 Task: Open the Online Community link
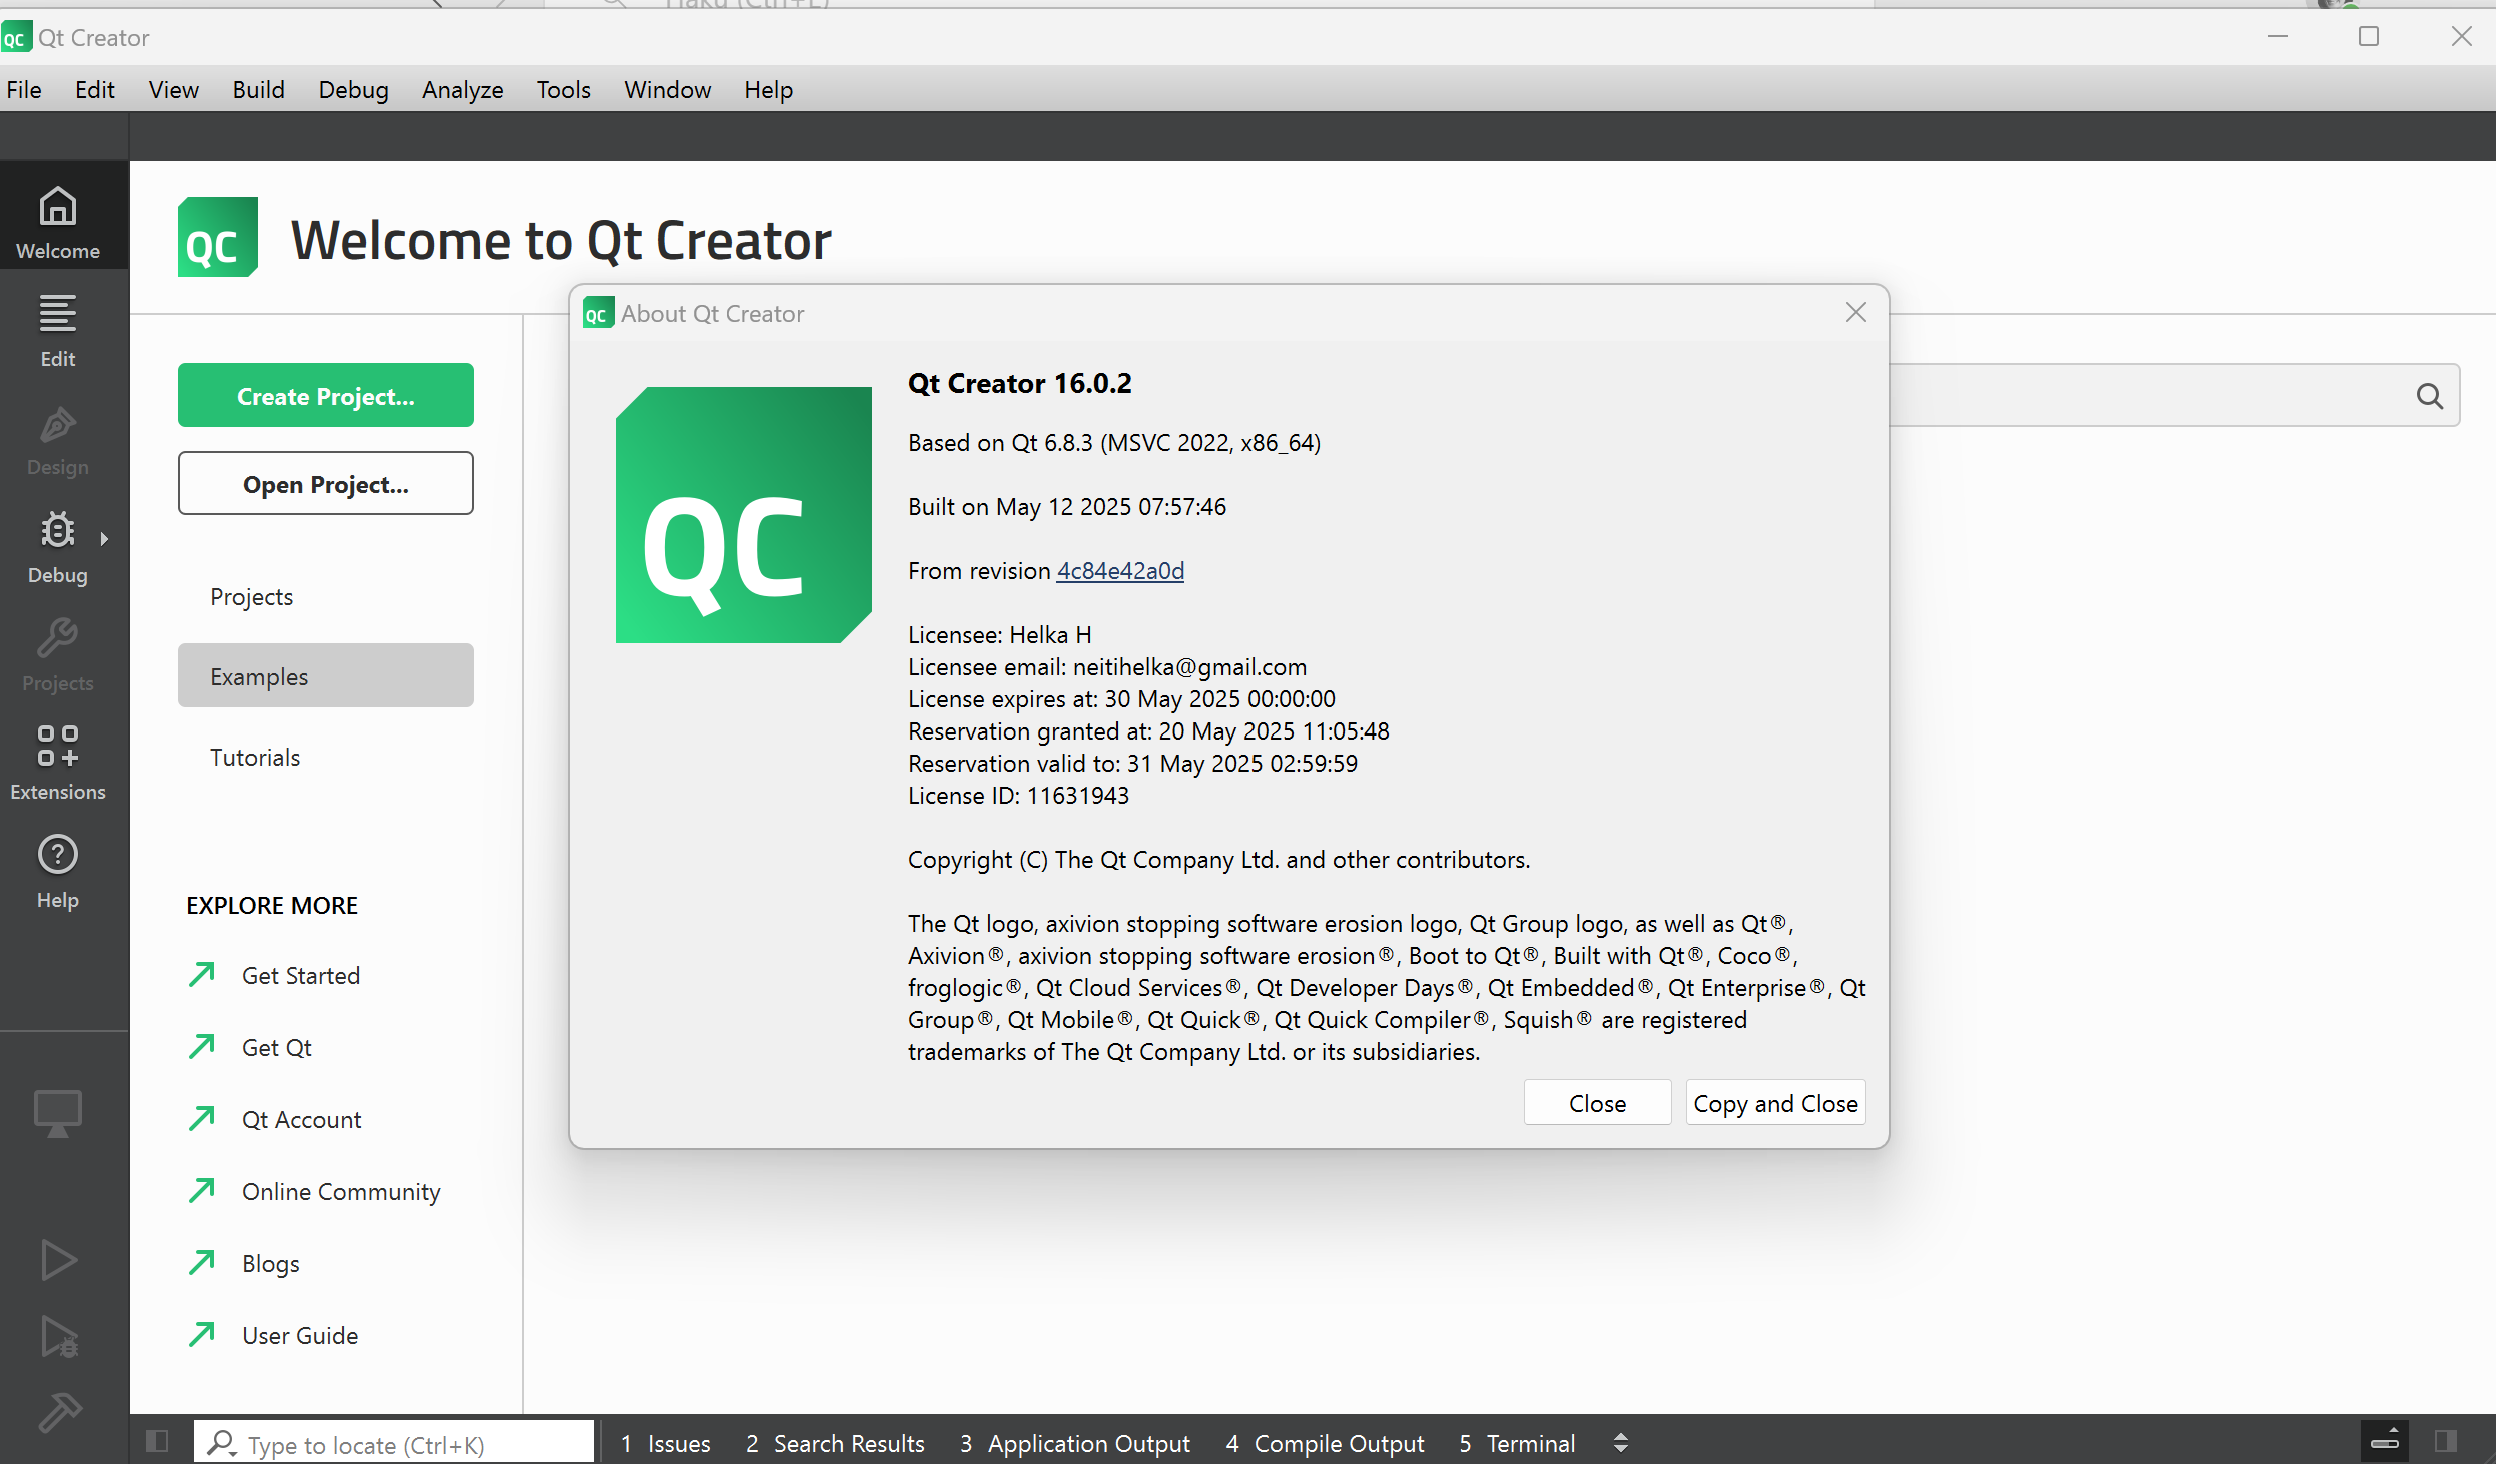(341, 1192)
